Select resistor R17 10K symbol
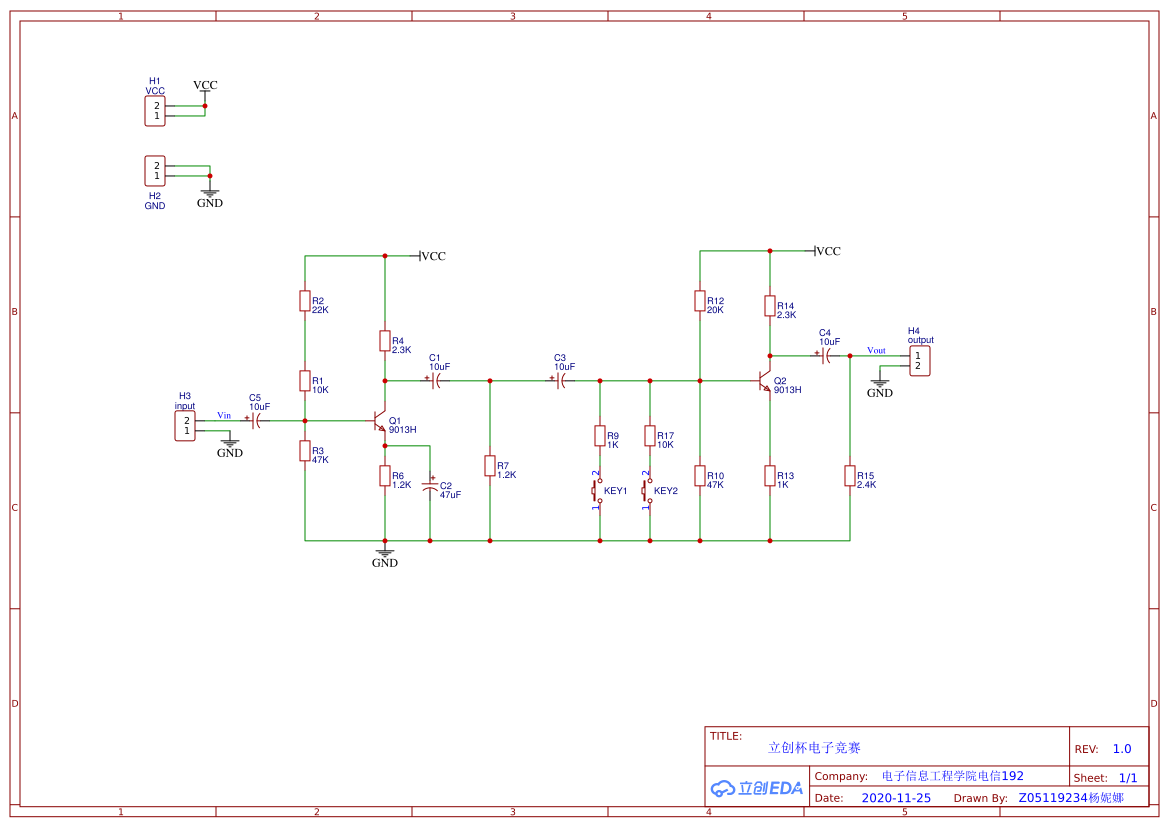The width and height of the screenshot is (1169, 827). pyautogui.click(x=649, y=435)
